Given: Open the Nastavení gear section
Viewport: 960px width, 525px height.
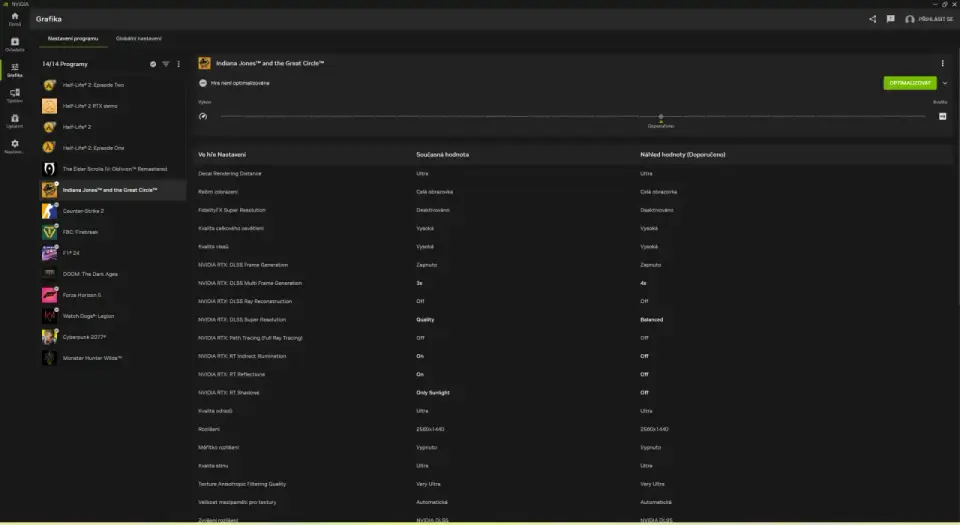Looking at the screenshot, I should pyautogui.click(x=15, y=146).
